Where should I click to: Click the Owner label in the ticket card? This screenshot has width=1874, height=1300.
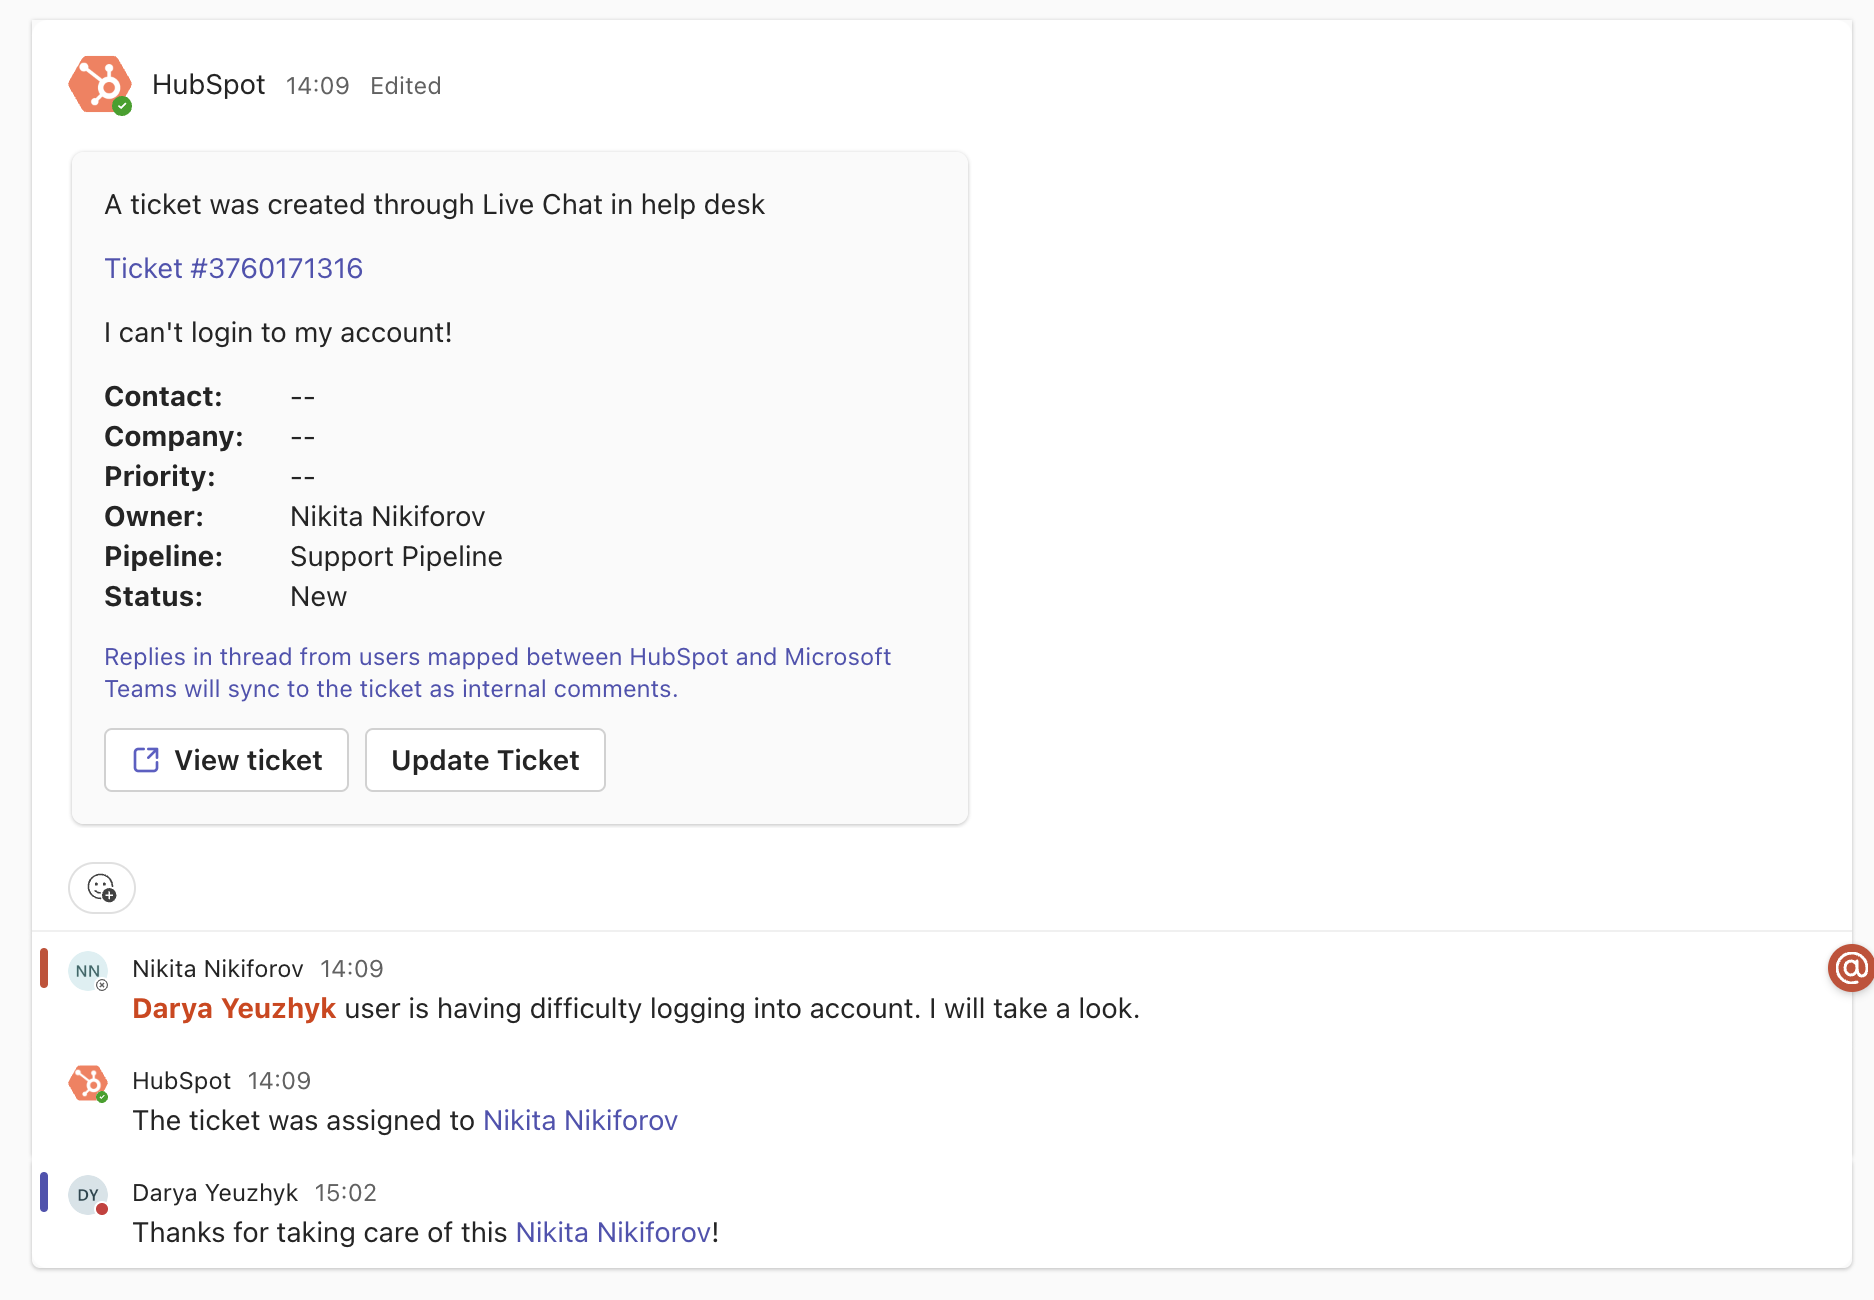click(x=154, y=516)
